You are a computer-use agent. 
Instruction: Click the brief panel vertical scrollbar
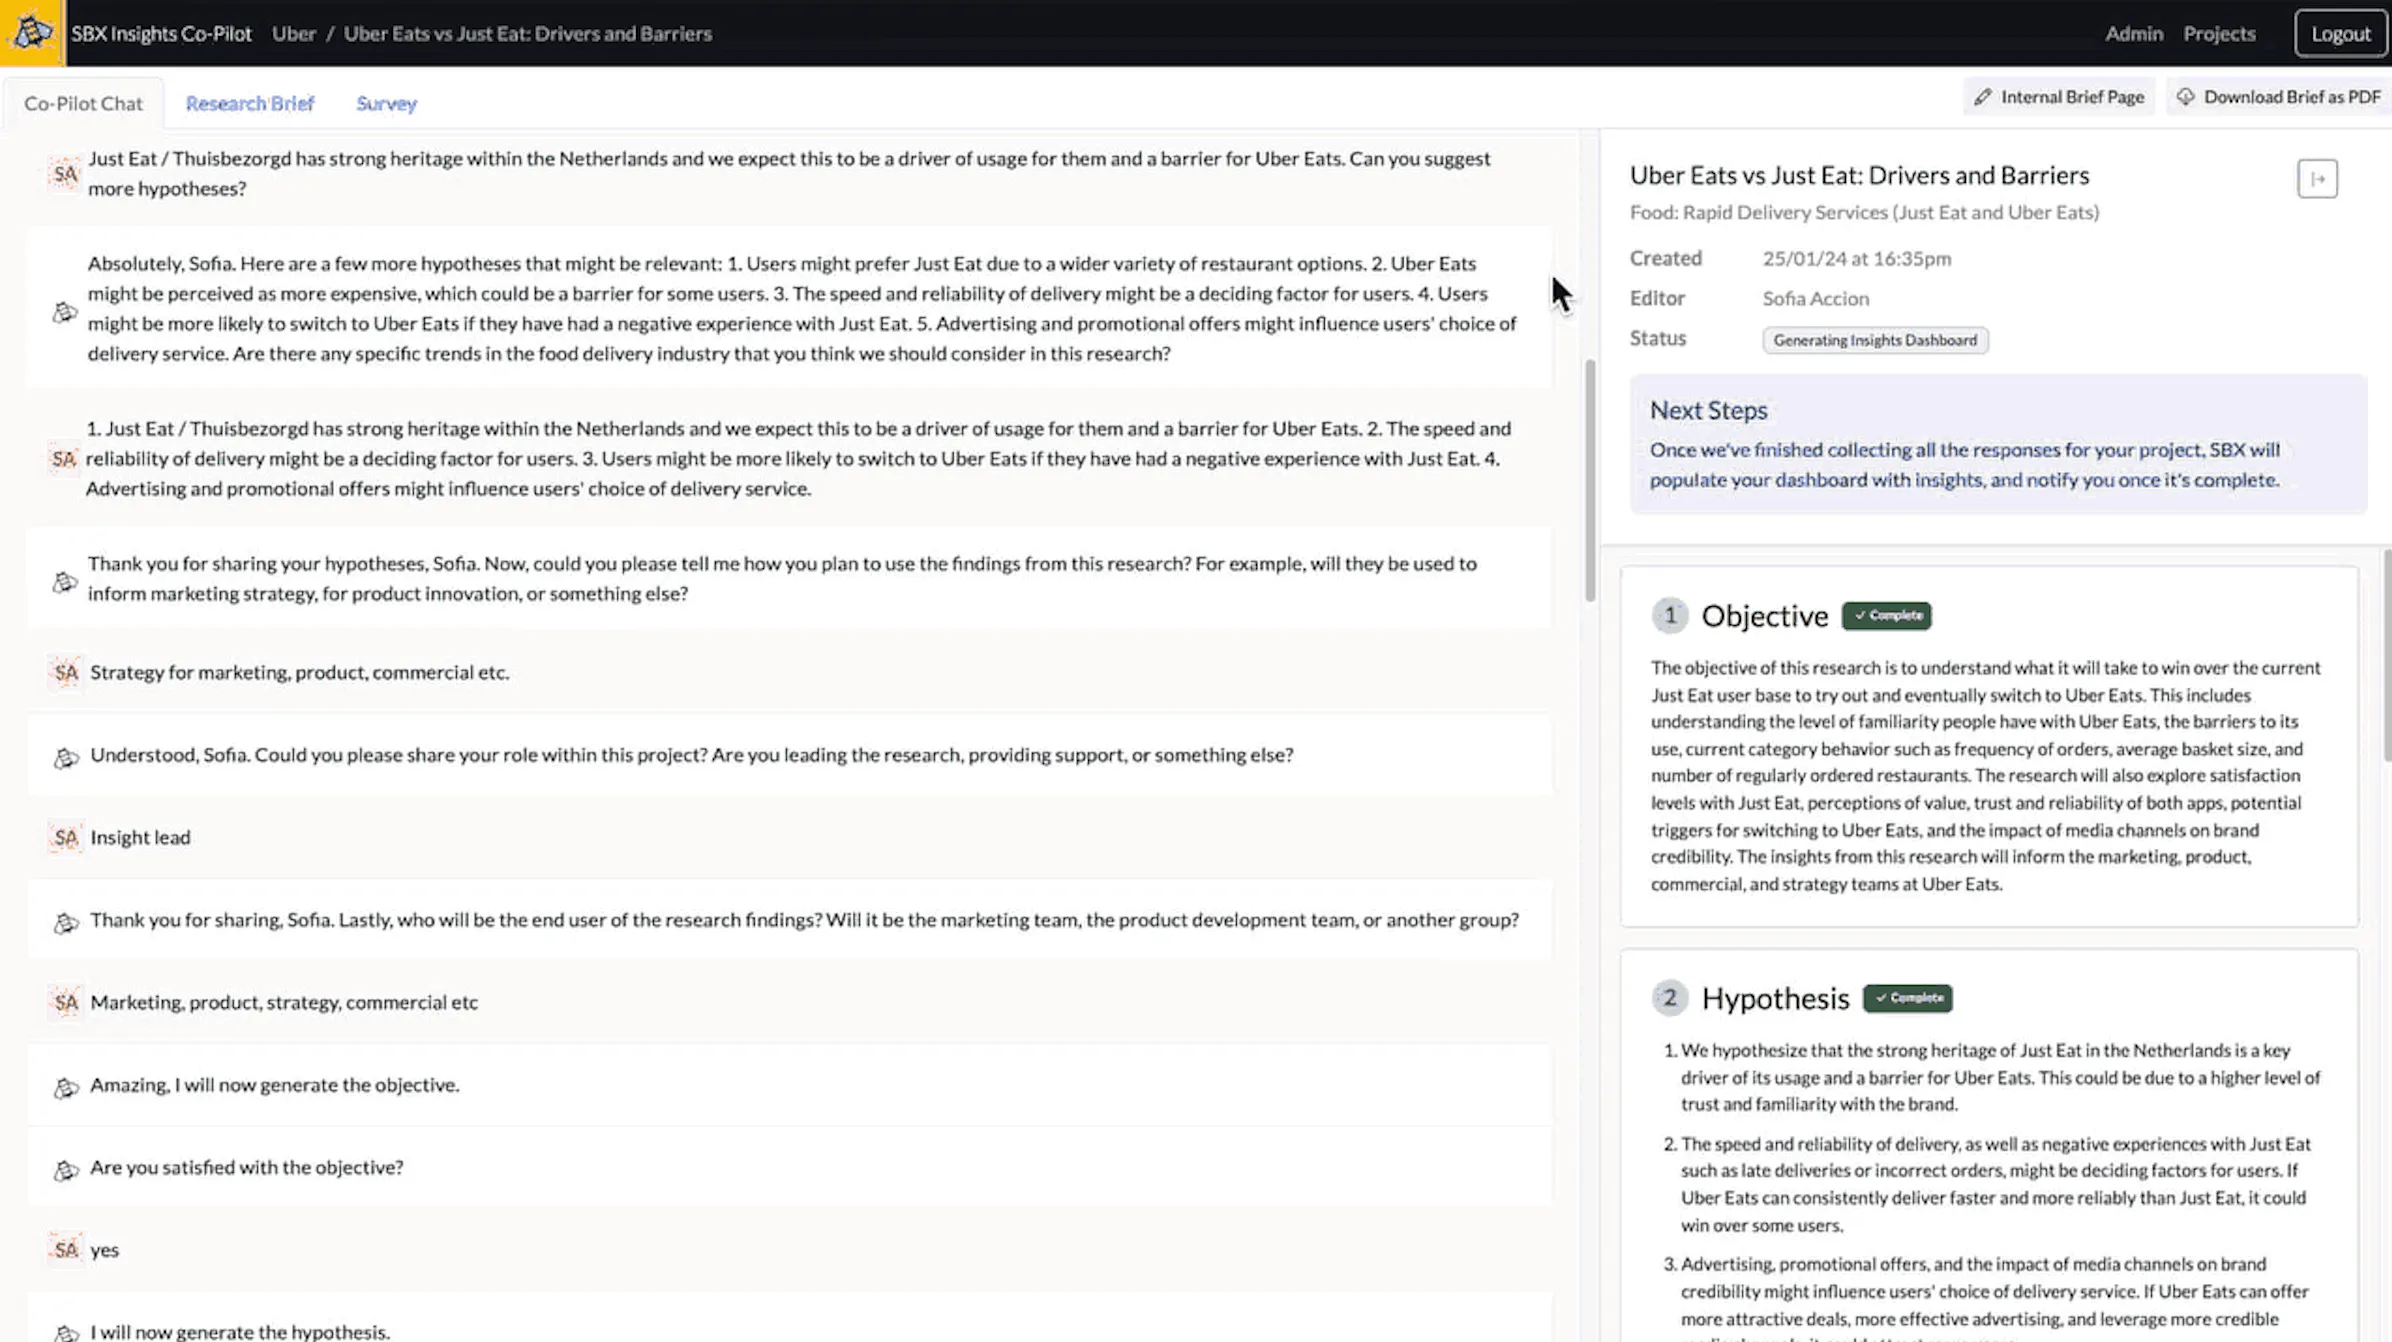[x=2387, y=655]
